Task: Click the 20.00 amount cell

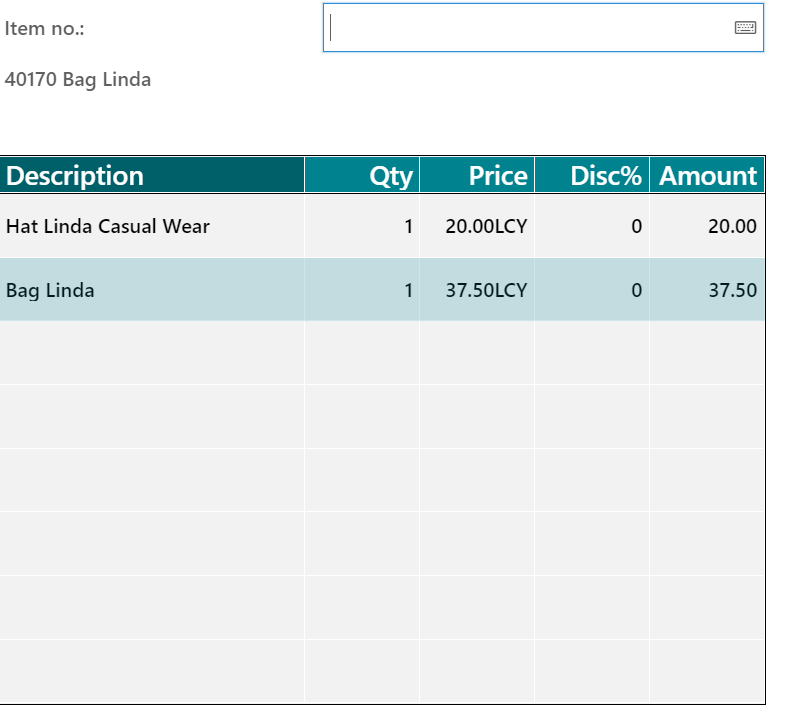Action: tap(732, 227)
